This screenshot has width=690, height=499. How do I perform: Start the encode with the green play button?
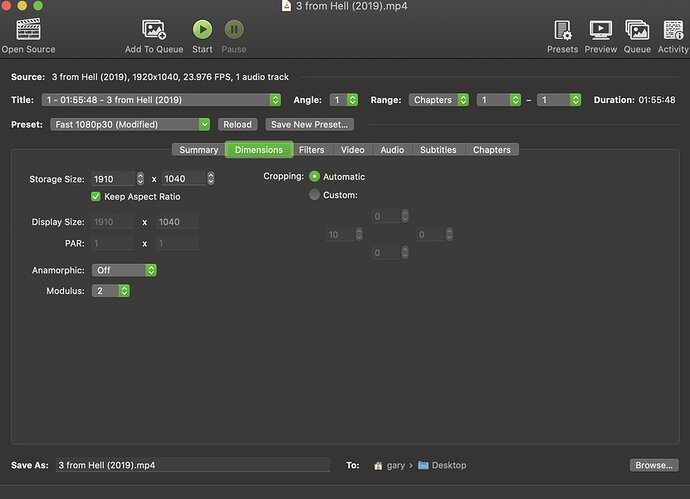[202, 29]
